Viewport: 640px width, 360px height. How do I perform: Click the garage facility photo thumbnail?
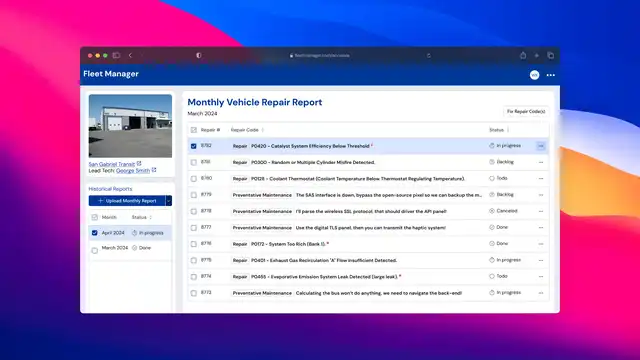point(130,126)
